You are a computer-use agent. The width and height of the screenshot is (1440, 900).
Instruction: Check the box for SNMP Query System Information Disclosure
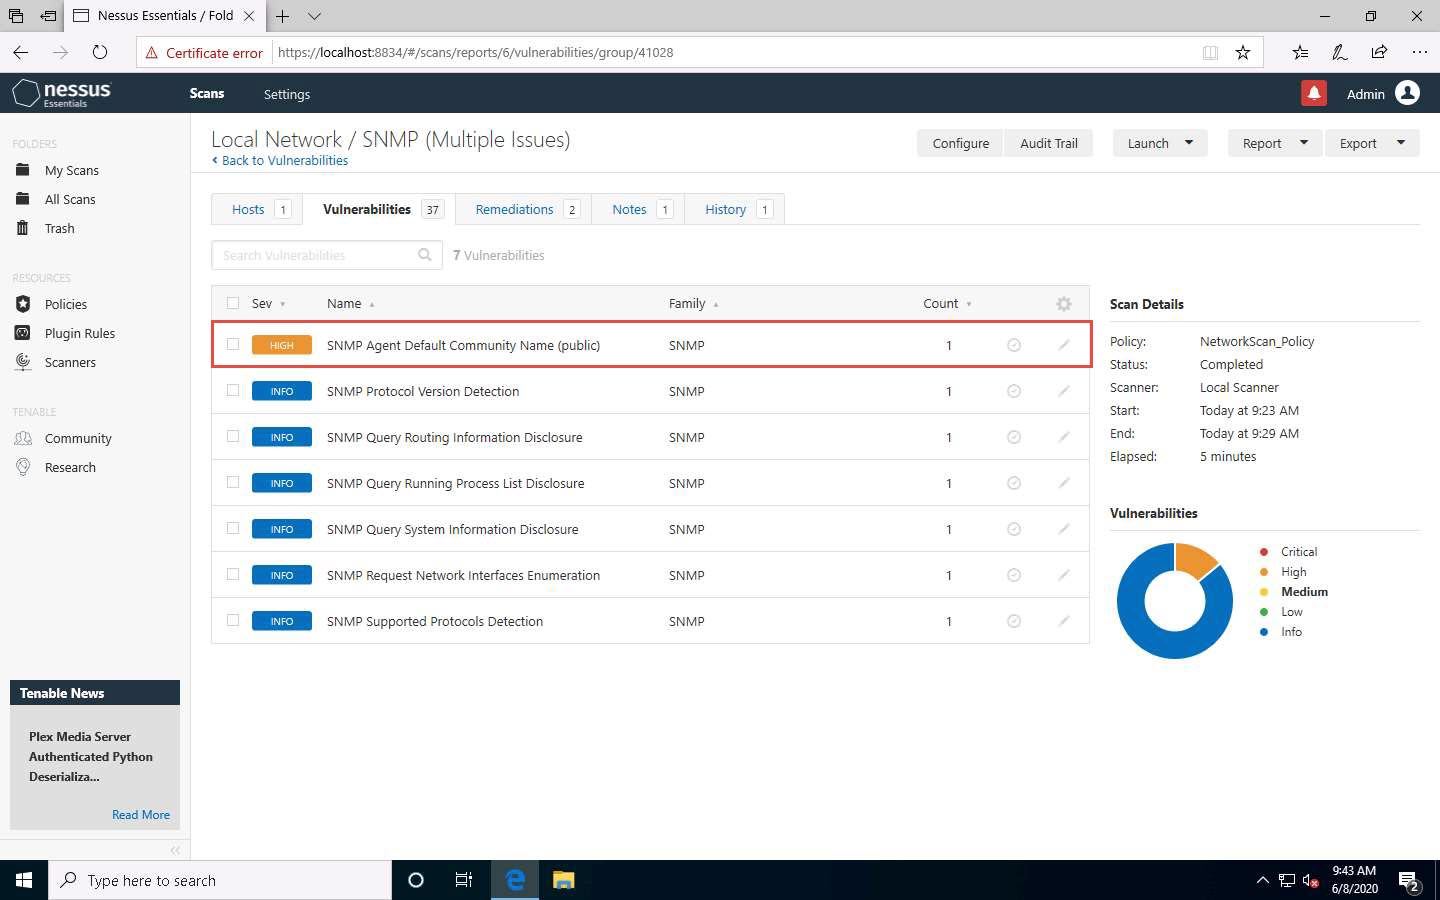point(233,528)
